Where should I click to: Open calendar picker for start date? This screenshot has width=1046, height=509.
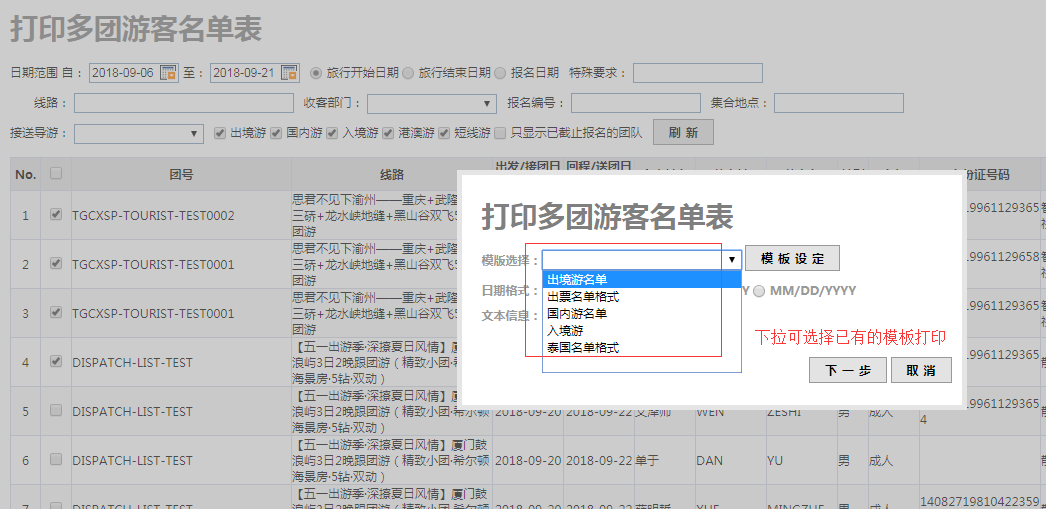pyautogui.click(x=169, y=73)
